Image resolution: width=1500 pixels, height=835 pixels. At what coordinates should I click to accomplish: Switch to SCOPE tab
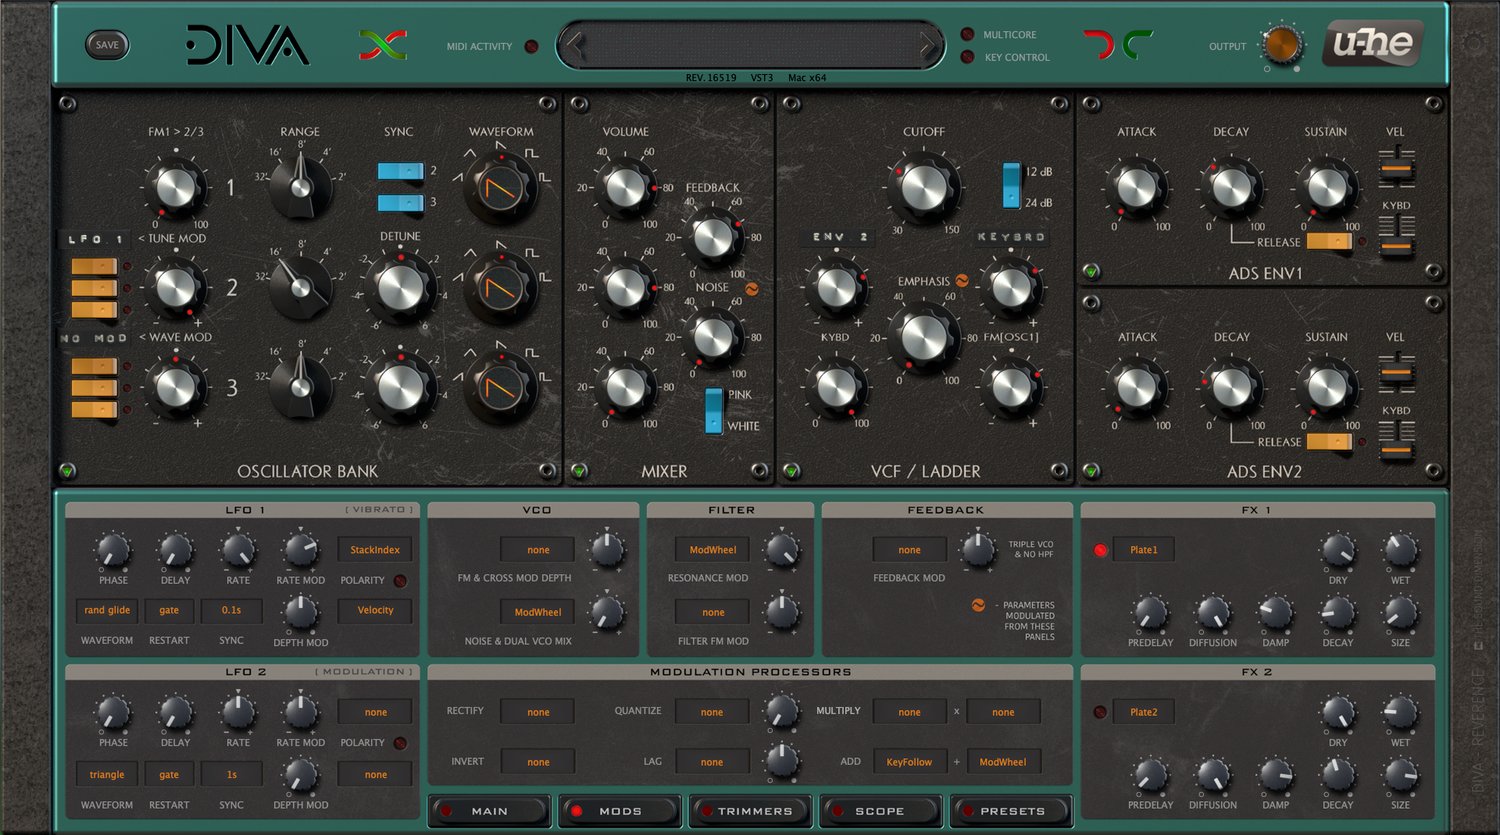(880, 811)
